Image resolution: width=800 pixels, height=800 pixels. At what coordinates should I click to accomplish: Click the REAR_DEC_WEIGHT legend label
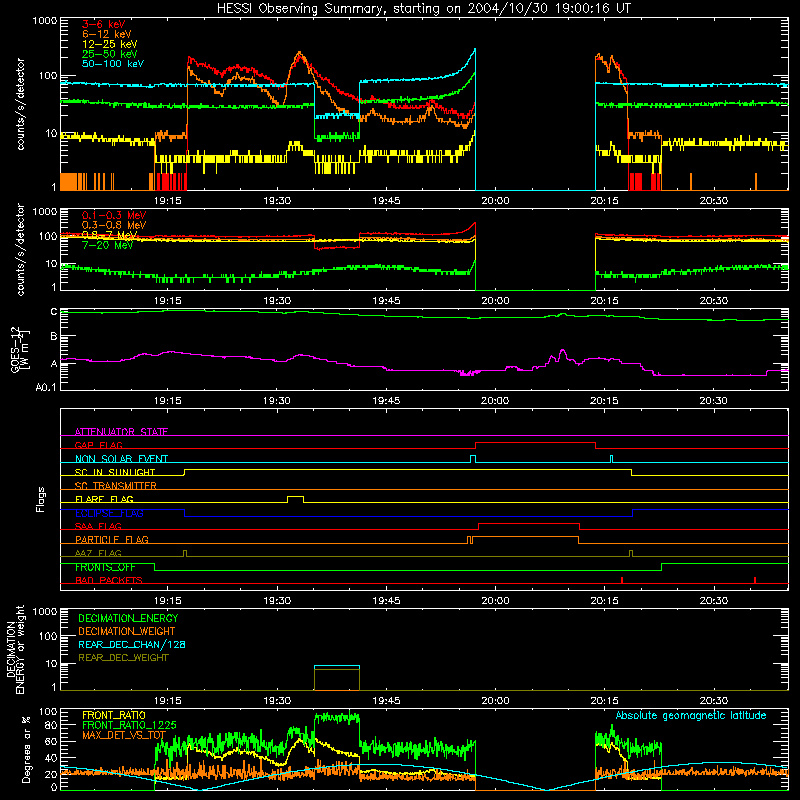point(123,658)
